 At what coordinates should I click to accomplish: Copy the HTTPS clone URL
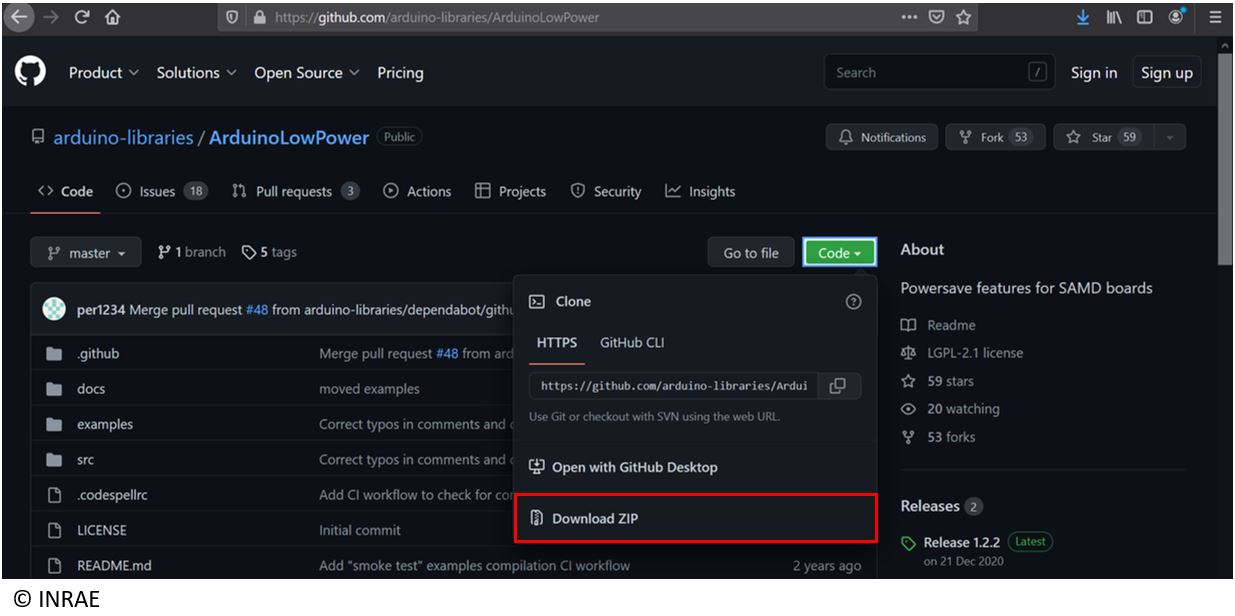pos(838,386)
